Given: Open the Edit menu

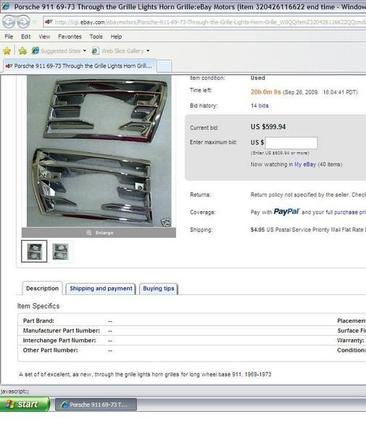Looking at the screenshot, I should (x=26, y=37).
